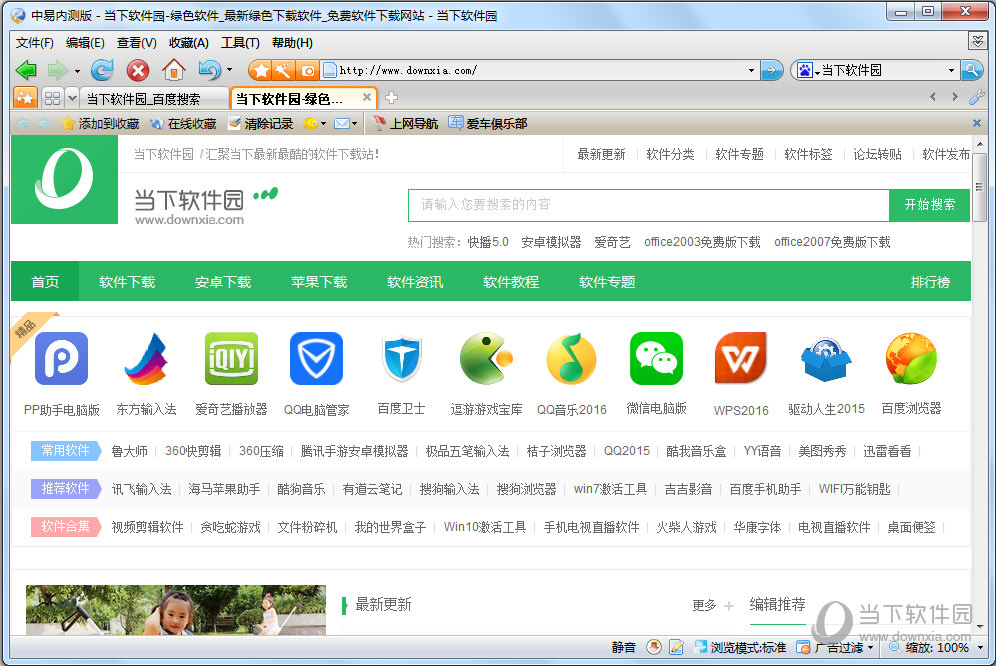Click the 爱车俱乐部 bookmark
Viewport: 996px width, 666px height.
(488, 123)
